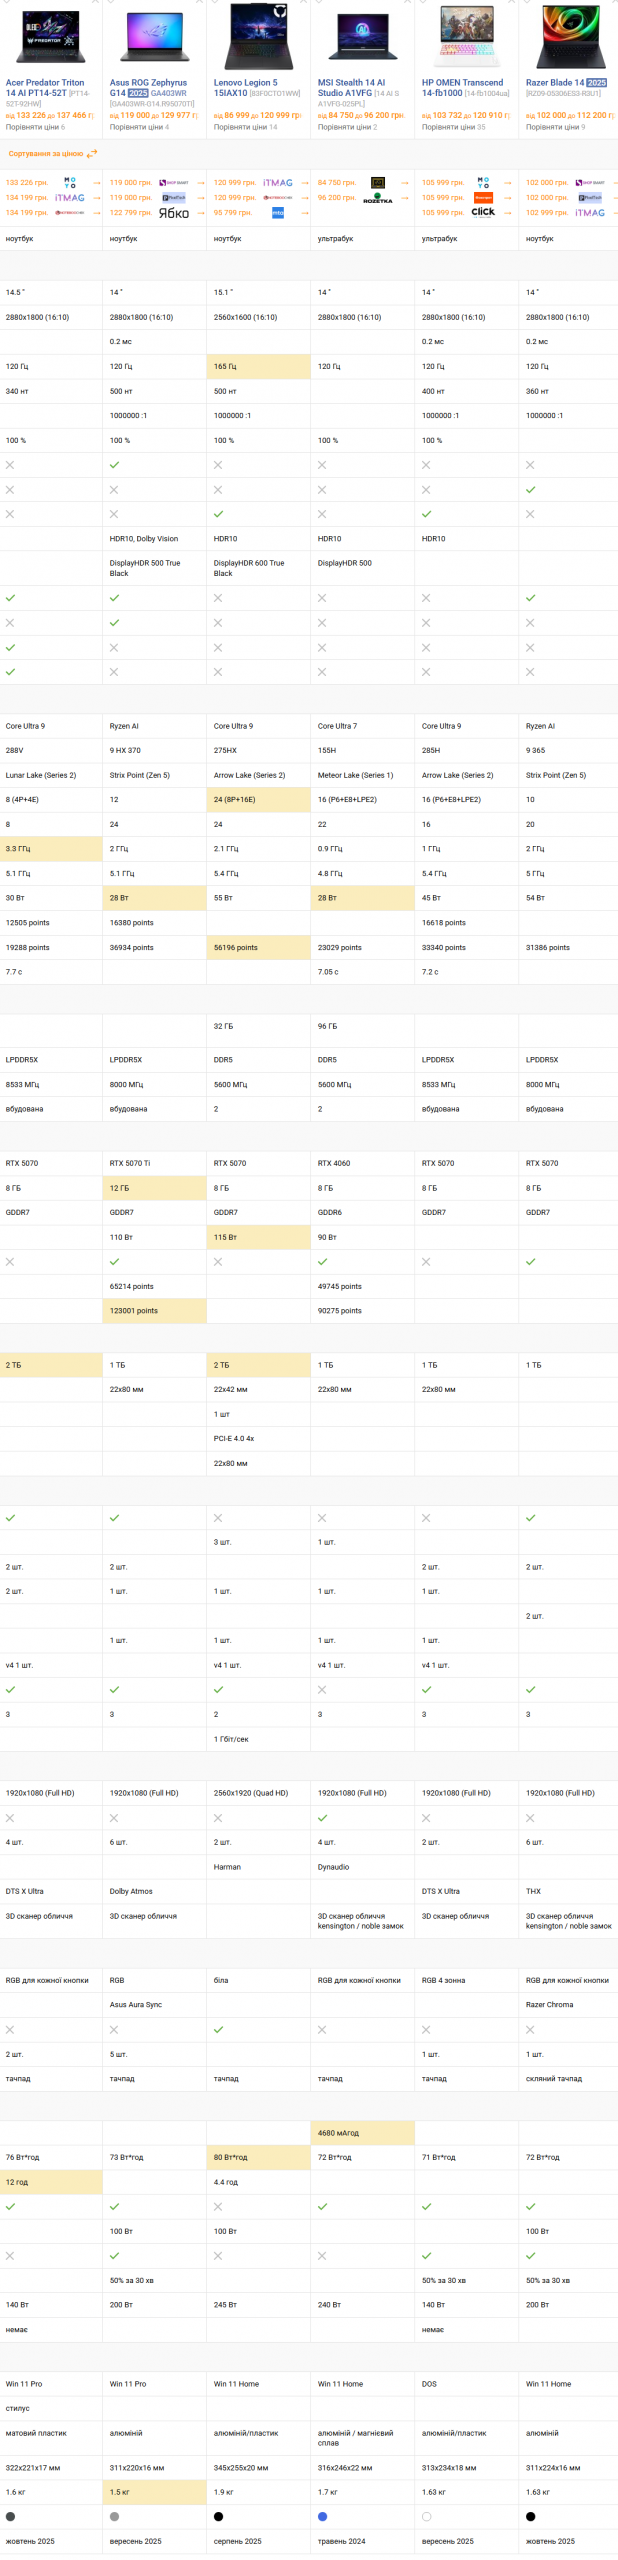Click ITMAG logo in Razer Blade column
This screenshot has height=2560, width=618.
590,212
